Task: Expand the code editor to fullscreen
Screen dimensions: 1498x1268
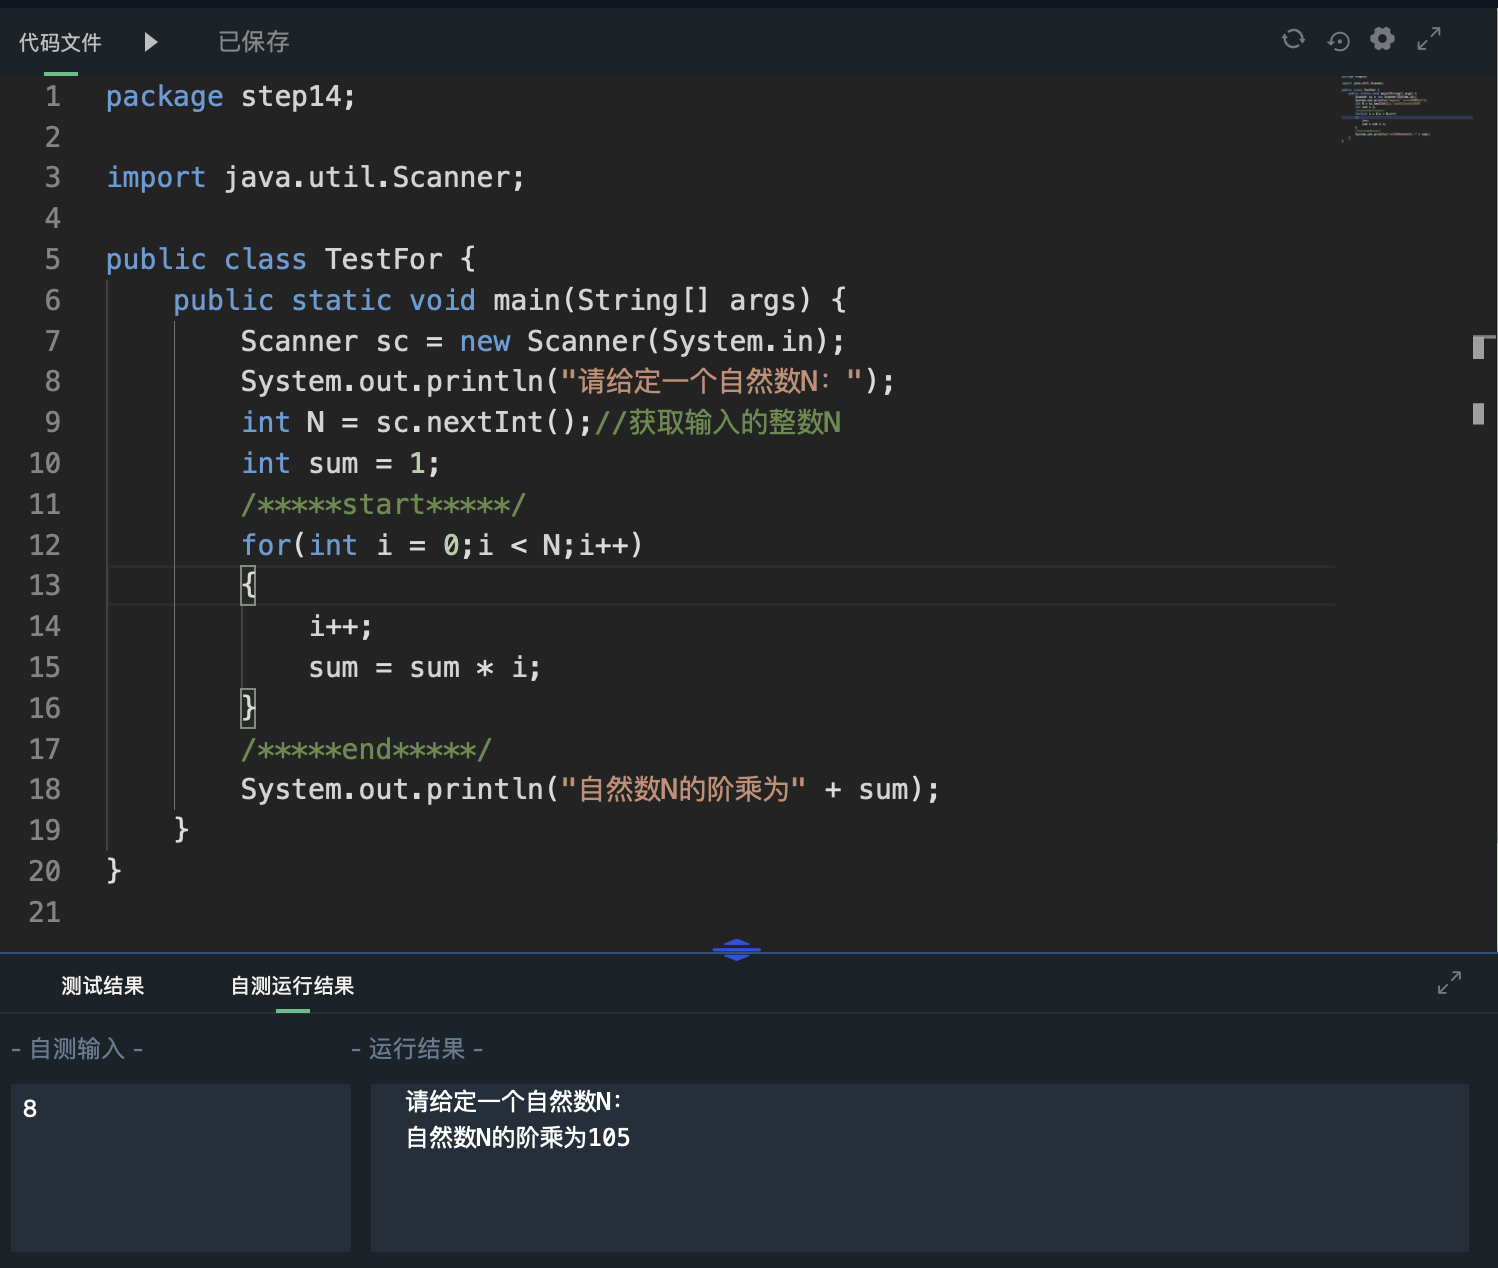Action: coord(1429,39)
